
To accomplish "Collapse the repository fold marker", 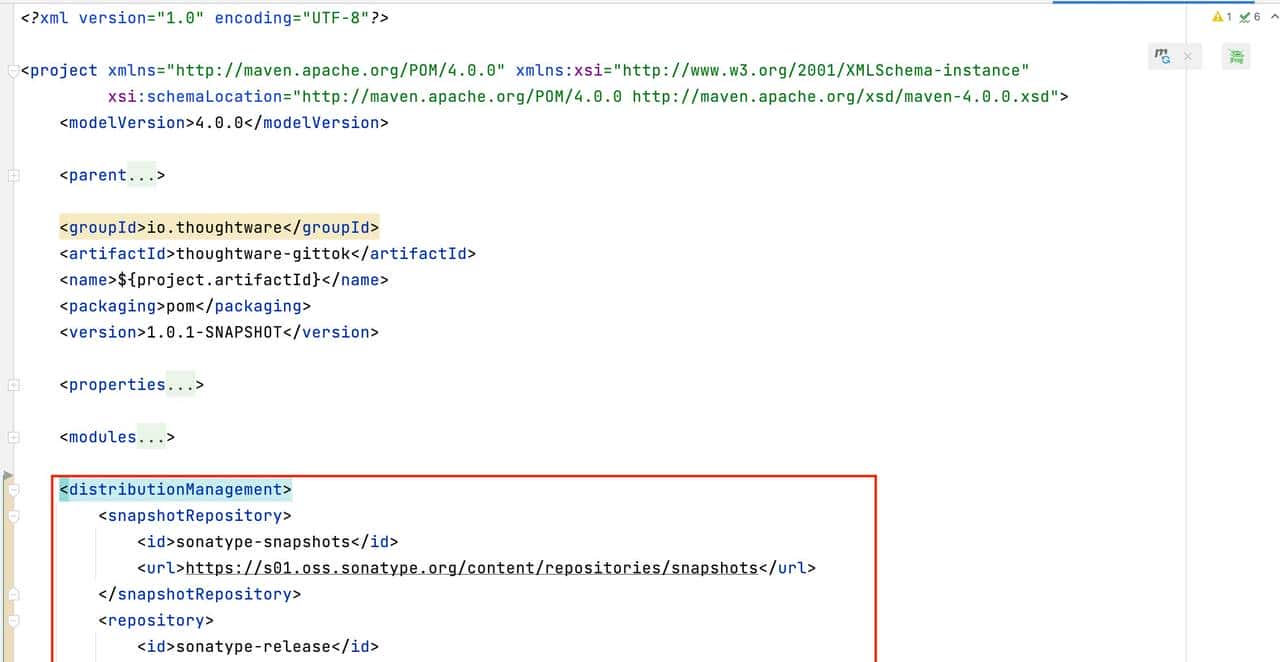I will [13, 621].
